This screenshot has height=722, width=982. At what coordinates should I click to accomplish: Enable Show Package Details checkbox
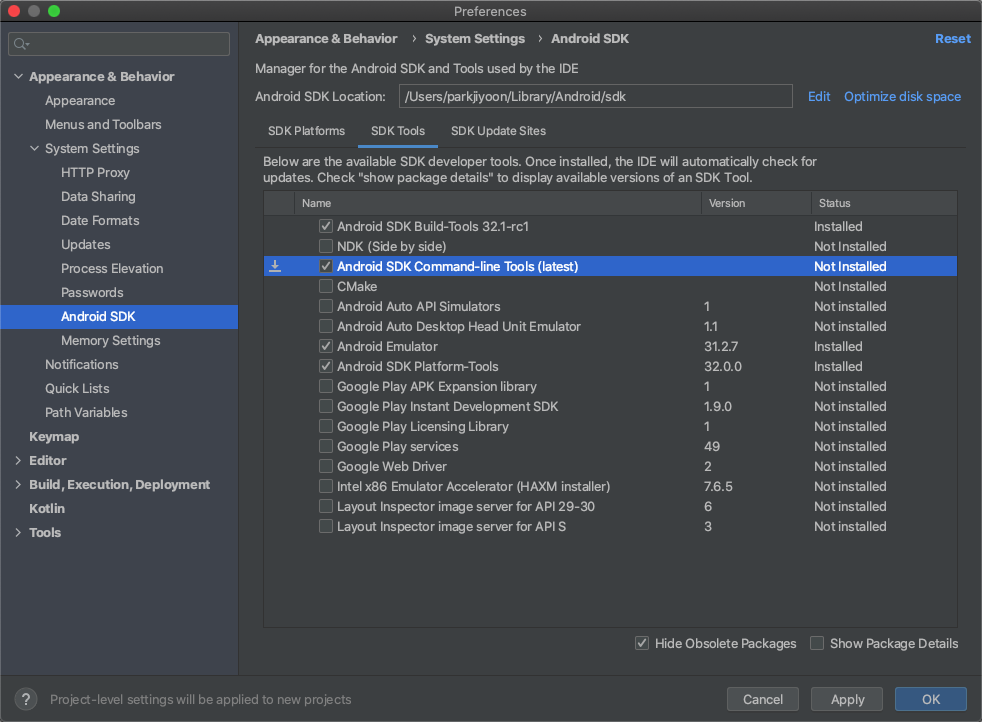pyautogui.click(x=817, y=643)
